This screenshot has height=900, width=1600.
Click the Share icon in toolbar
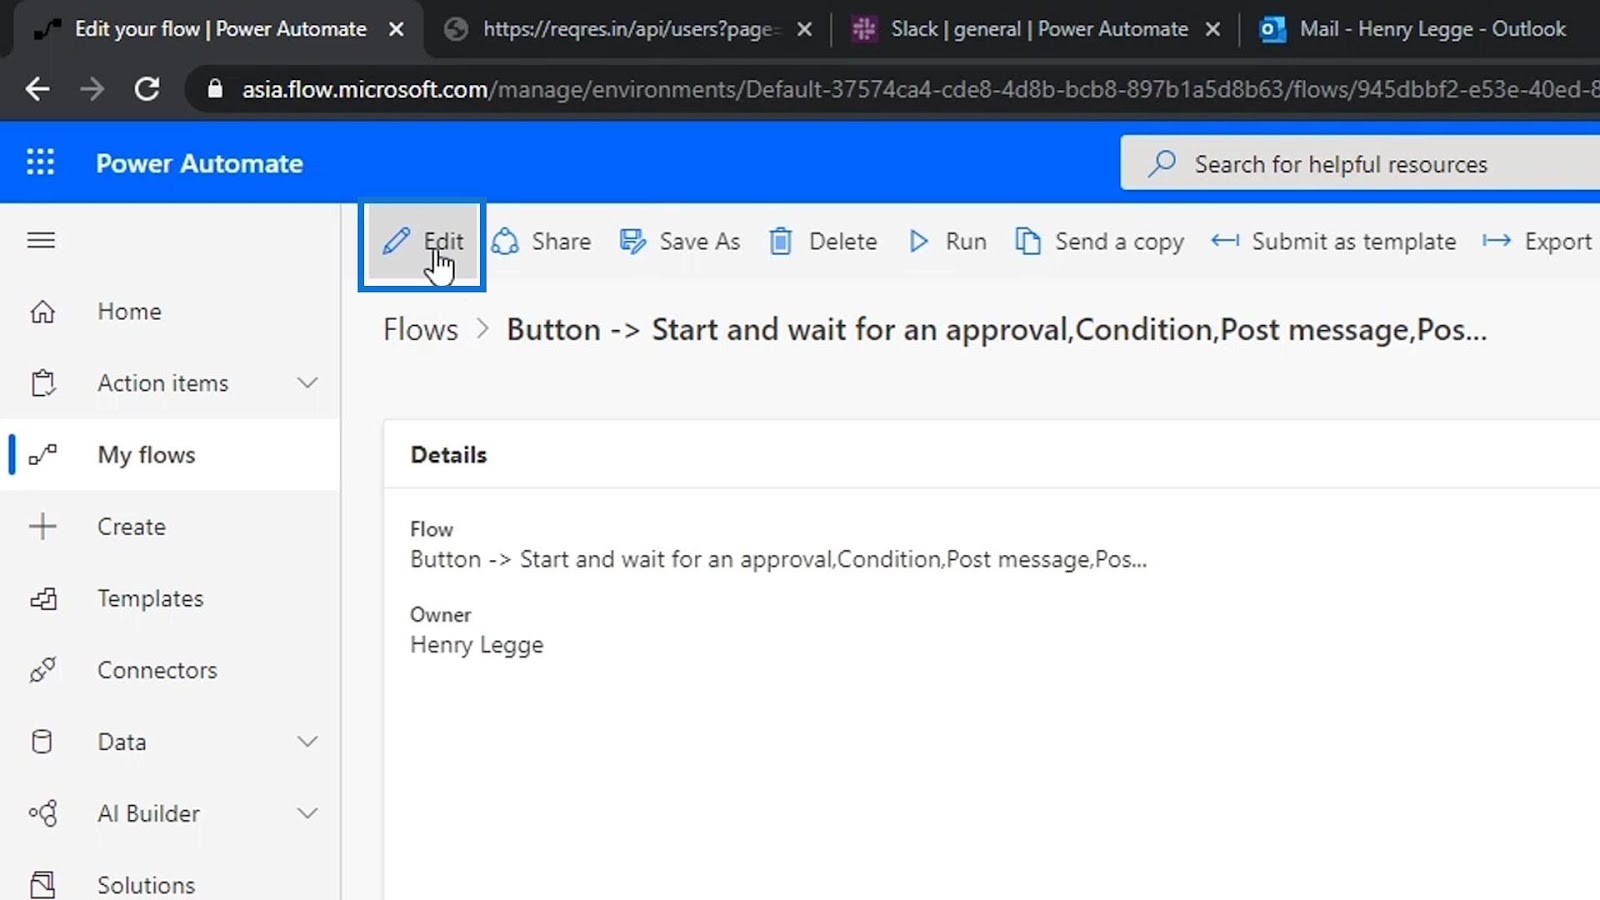(x=505, y=241)
